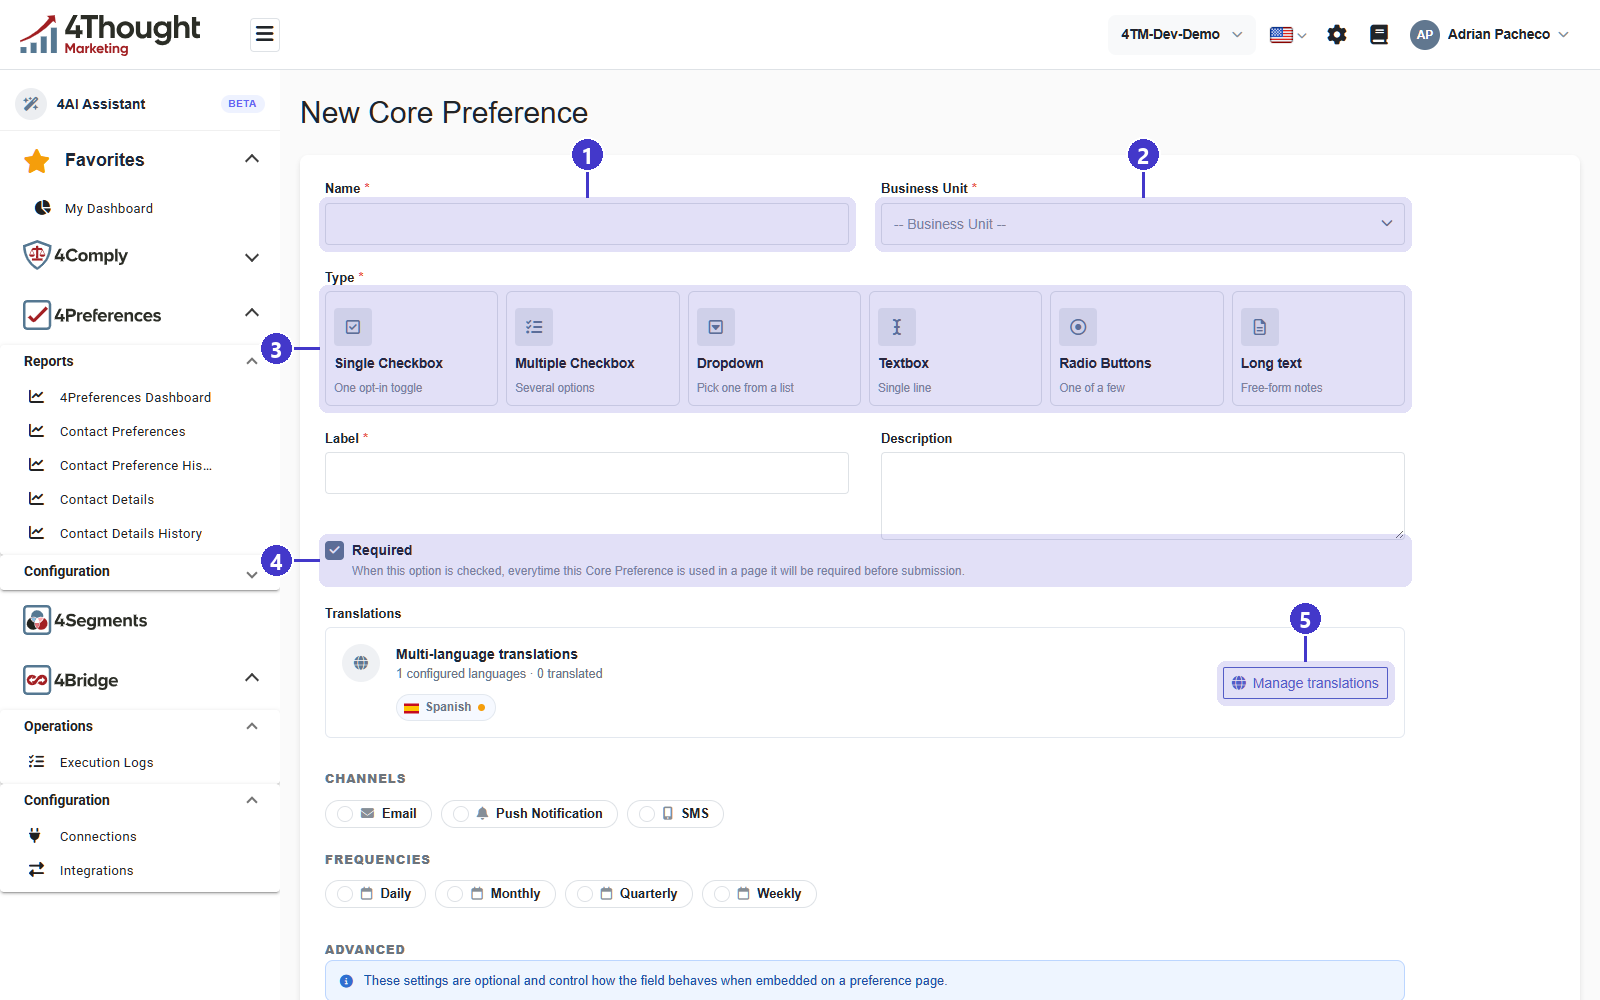Open the settings gear icon
The width and height of the screenshot is (1600, 1000).
coord(1337,35)
